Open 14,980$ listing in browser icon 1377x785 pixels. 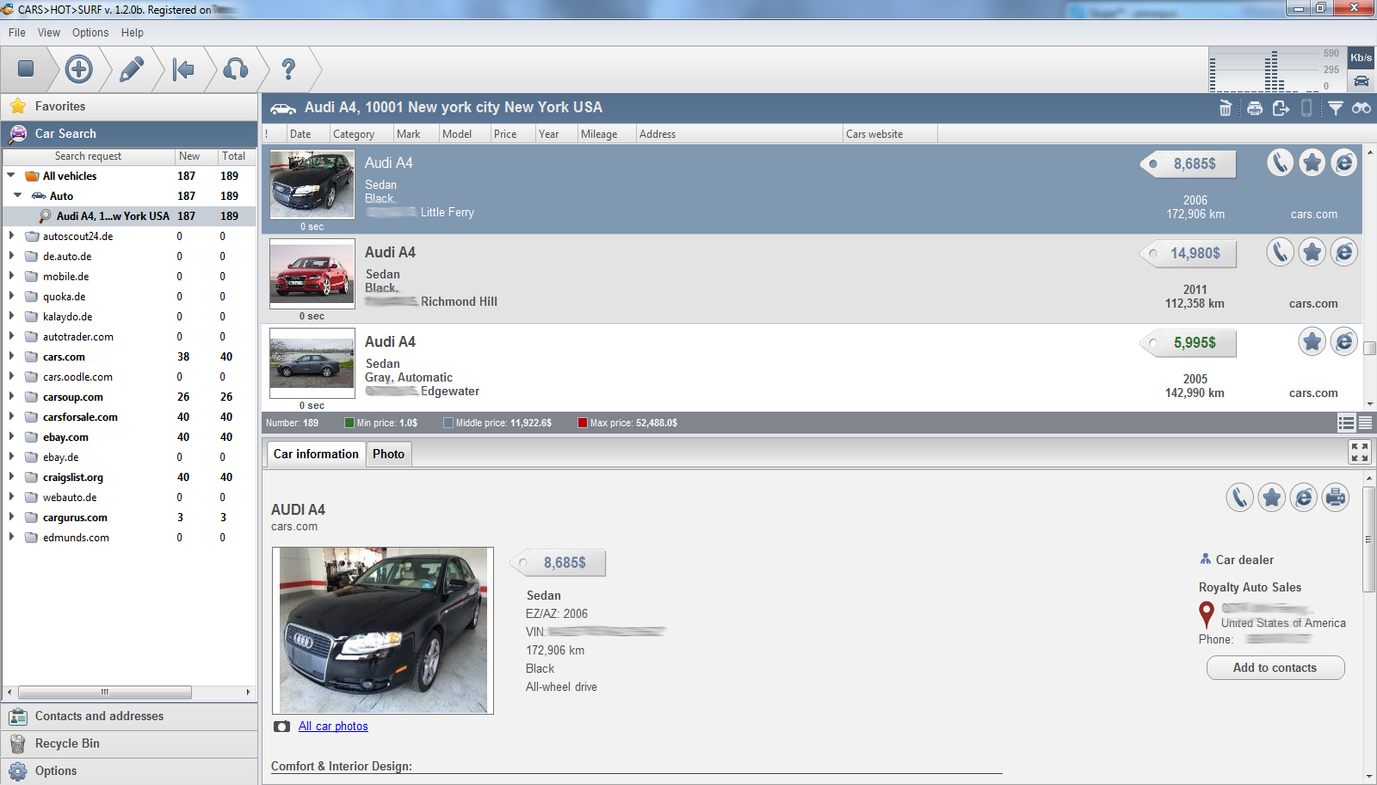pos(1344,252)
